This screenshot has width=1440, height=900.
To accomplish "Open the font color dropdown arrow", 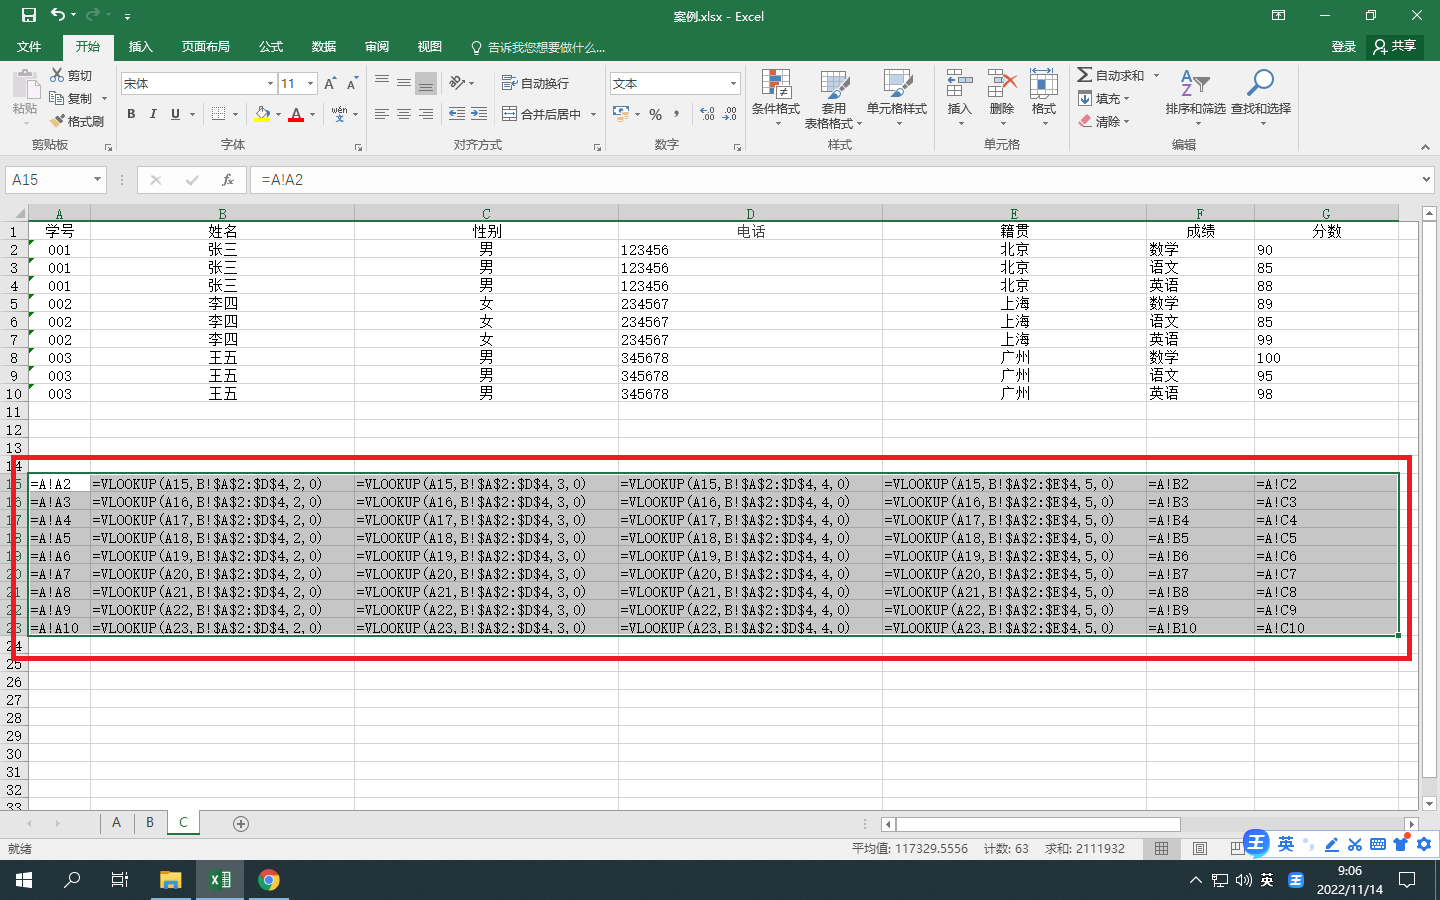I will click(312, 115).
